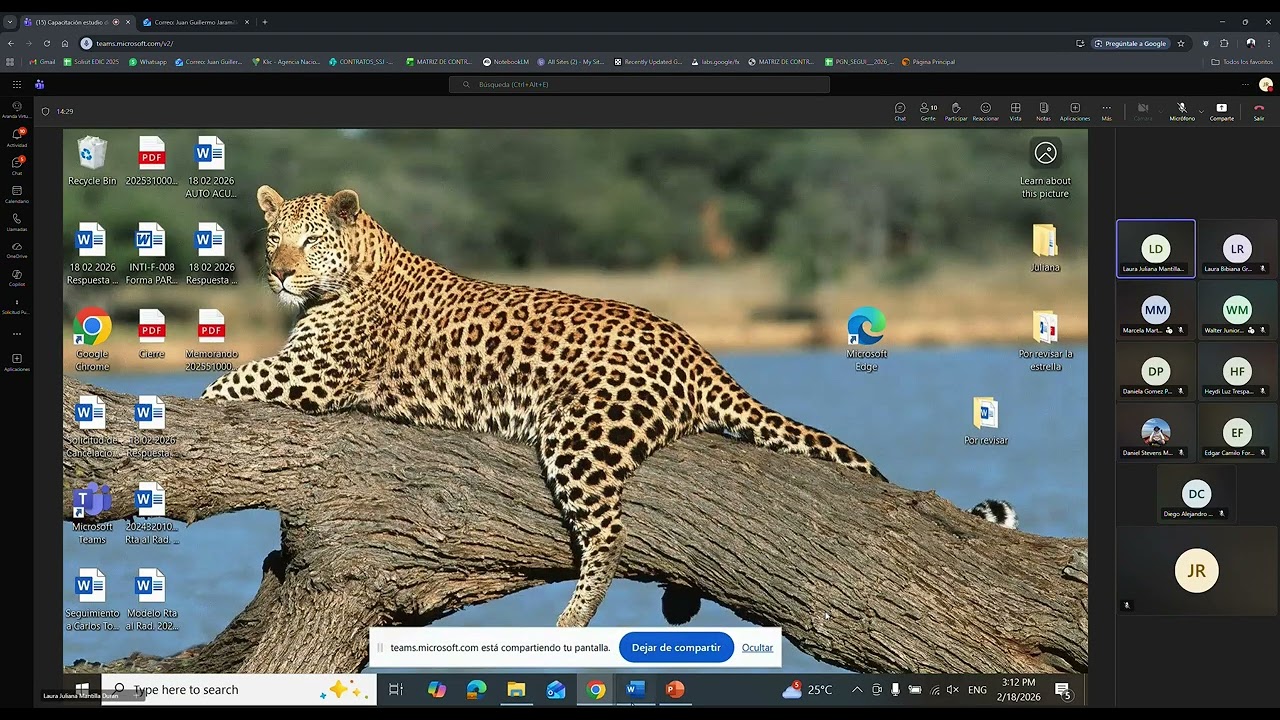Open OneDrive in Teams sidebar
1280x720 pixels.
pyautogui.click(x=17, y=250)
